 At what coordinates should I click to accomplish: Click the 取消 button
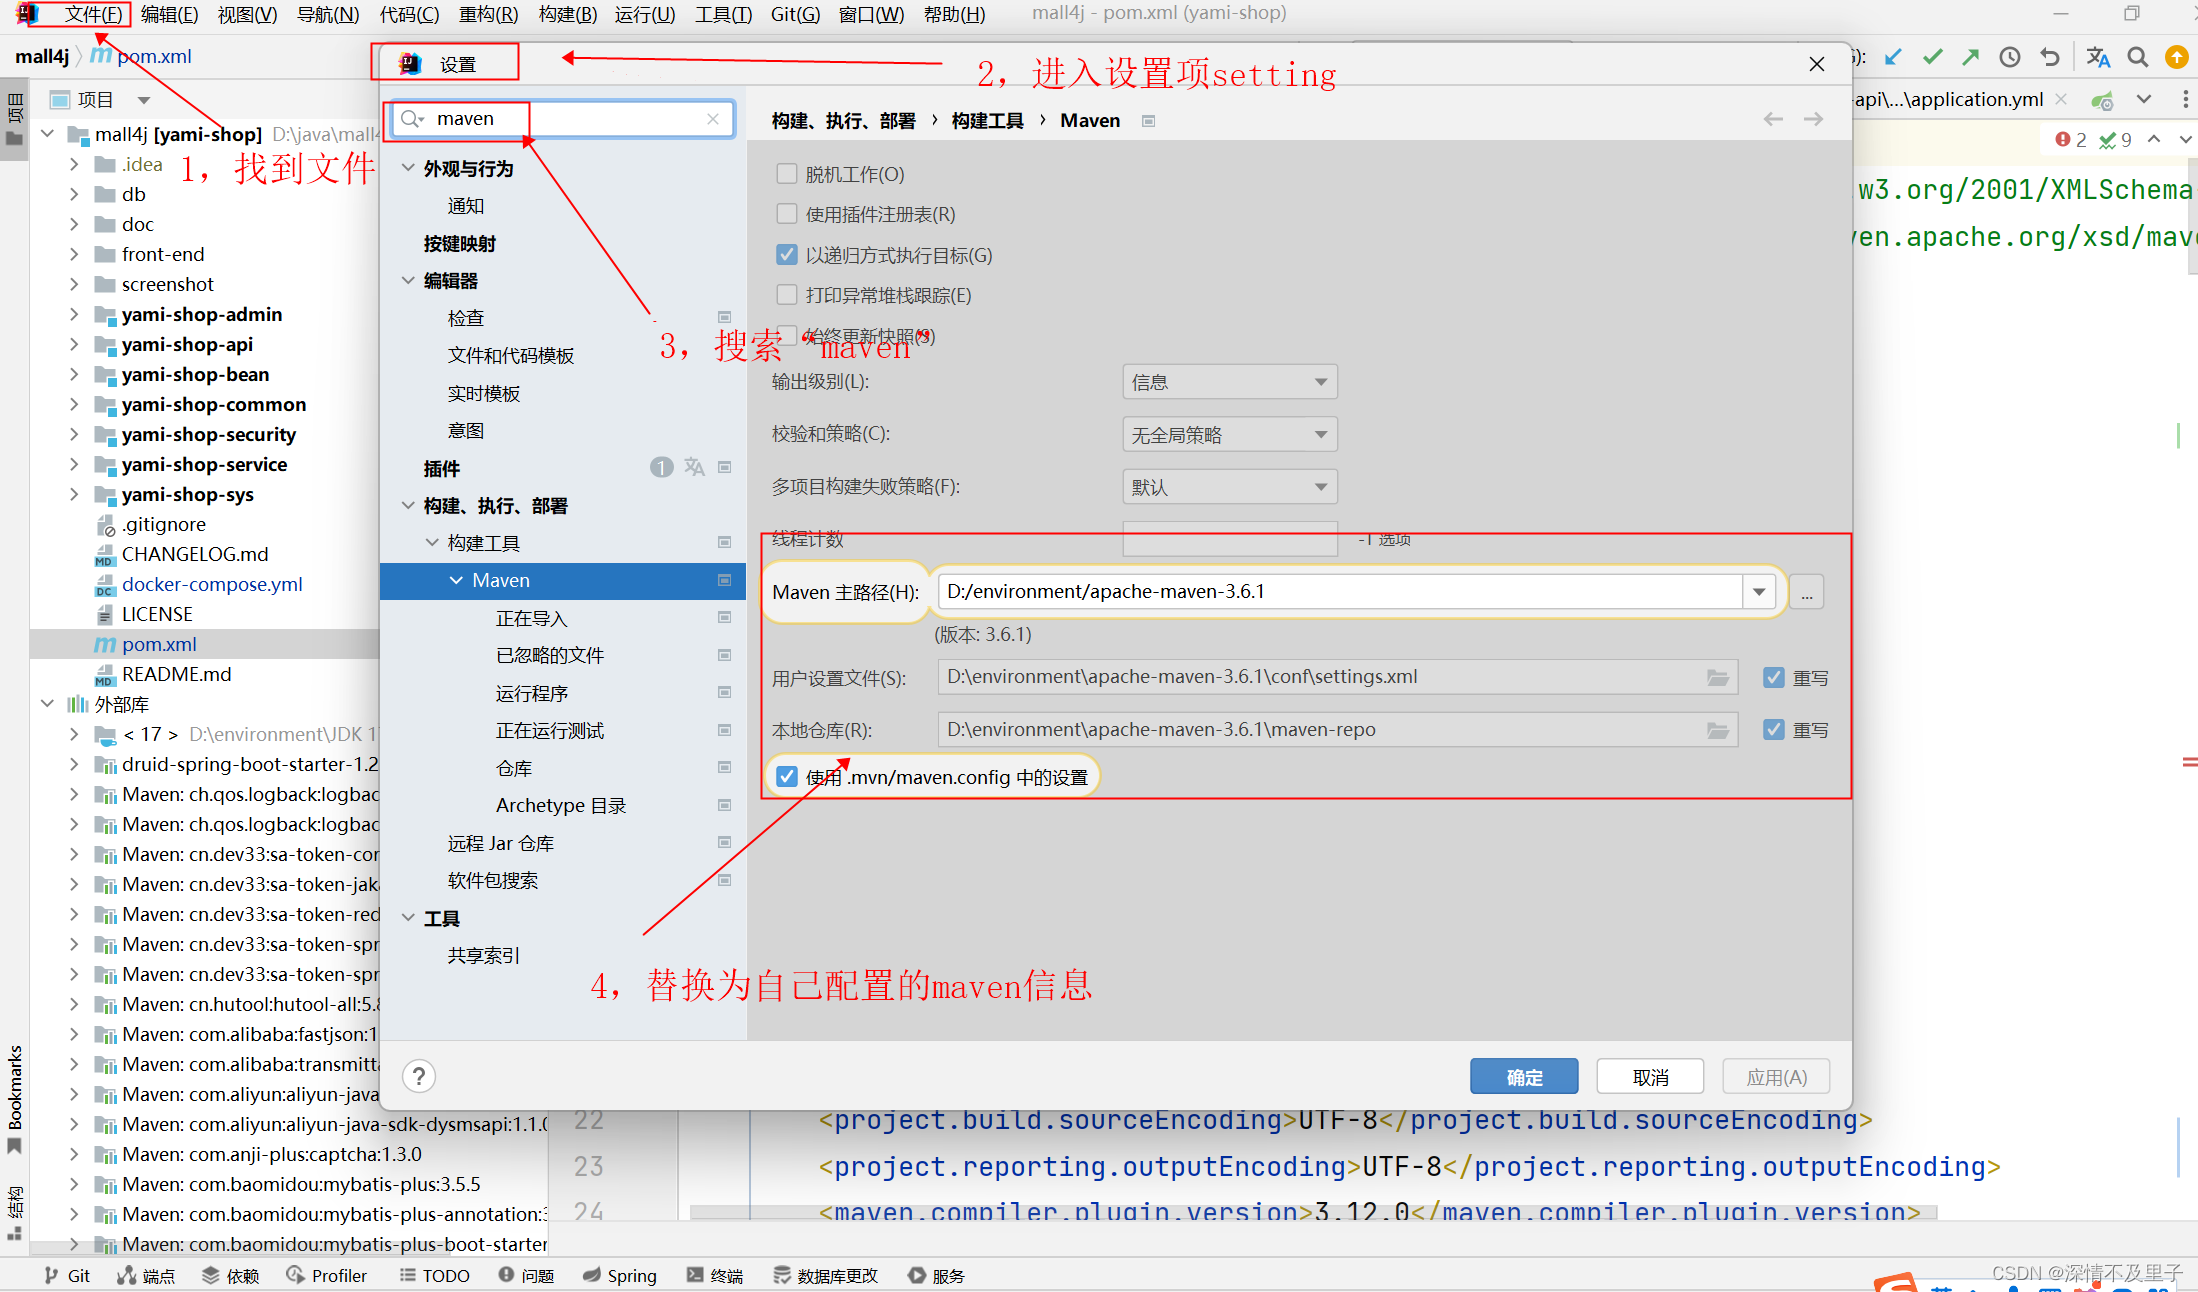coord(1650,1077)
